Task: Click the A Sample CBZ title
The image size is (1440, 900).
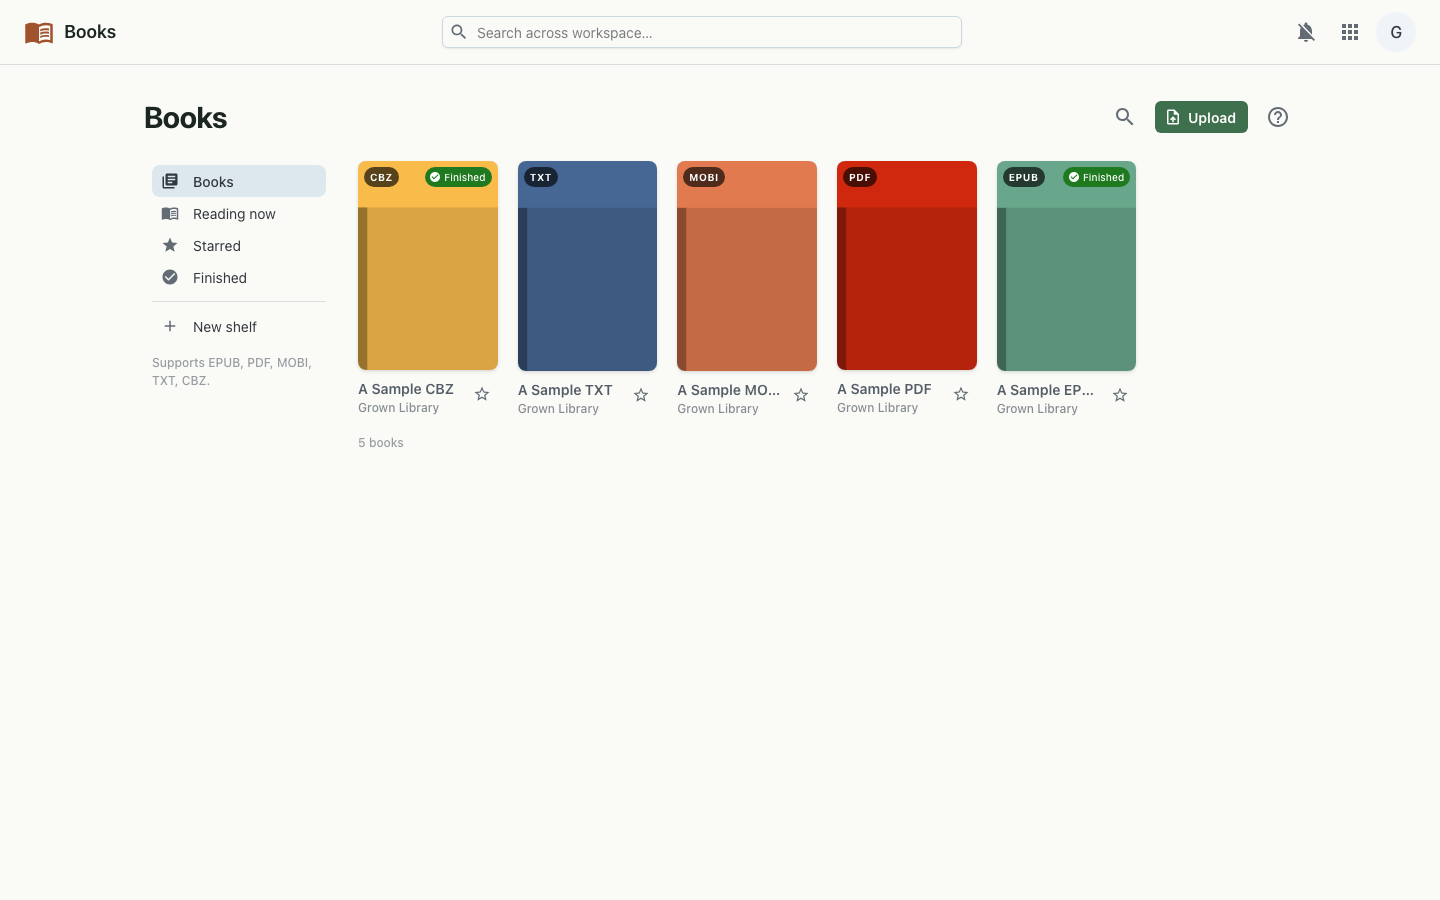Action: coord(406,389)
